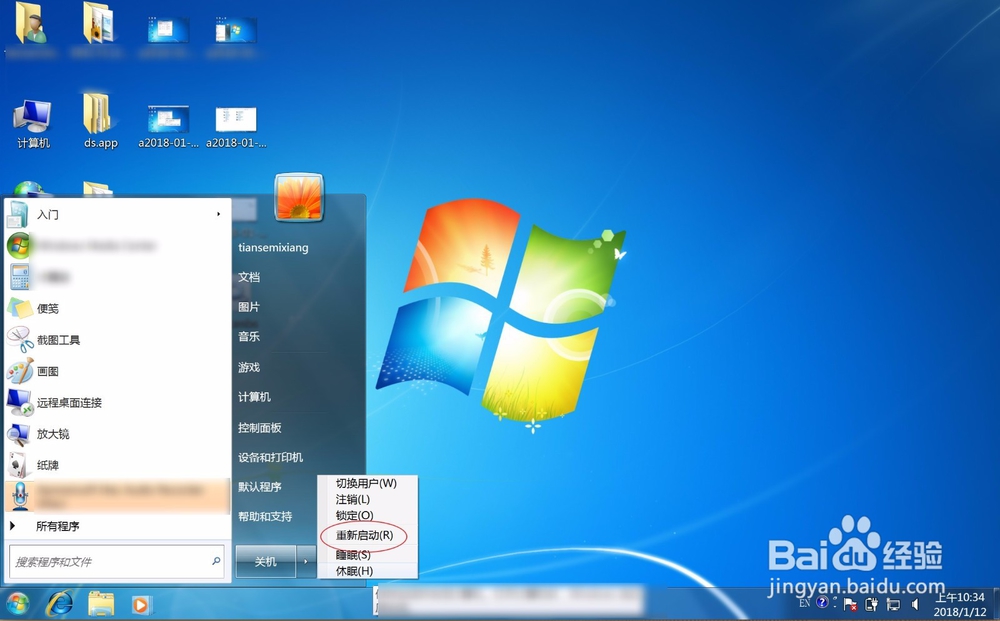The image size is (1000, 621).
Task: Open the ds.app folder on desktop
Action: [99, 121]
